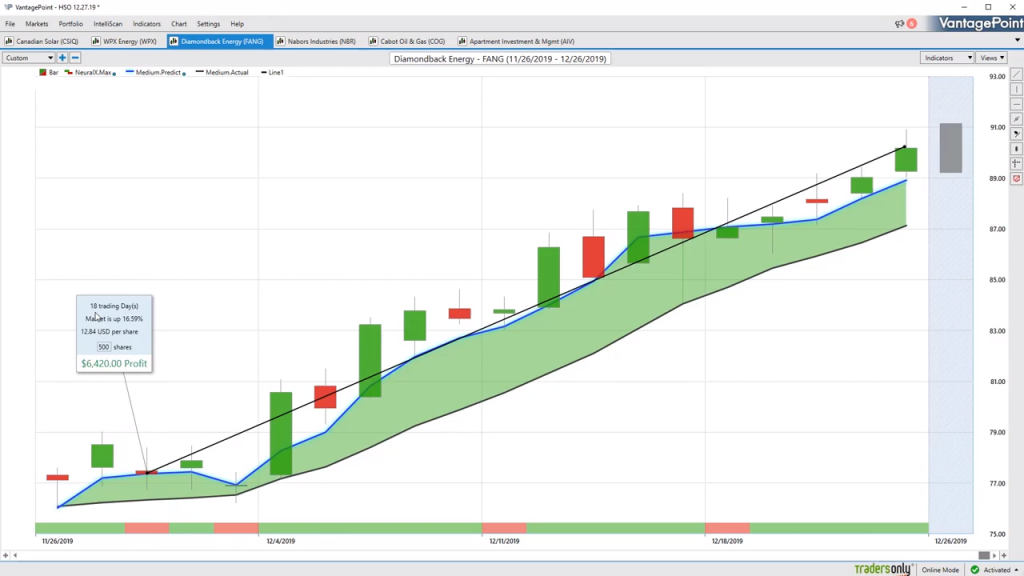Open the Chart menu
The width and height of the screenshot is (1024, 576).
point(179,24)
